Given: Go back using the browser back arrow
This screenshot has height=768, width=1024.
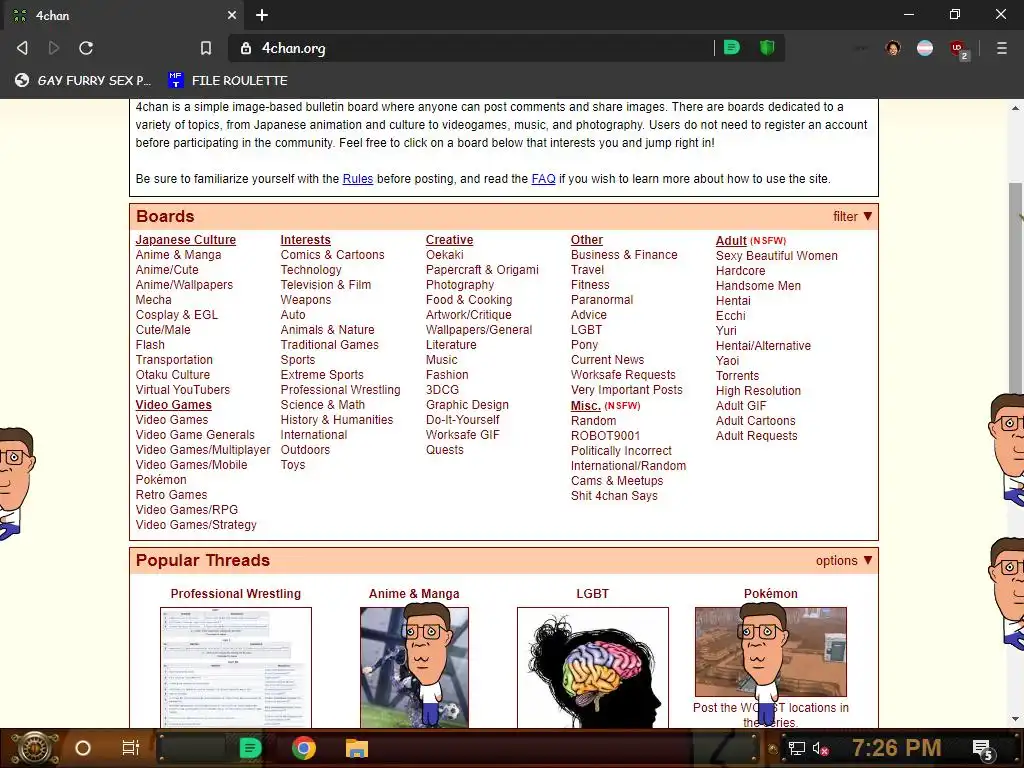Looking at the screenshot, I should (x=22, y=48).
